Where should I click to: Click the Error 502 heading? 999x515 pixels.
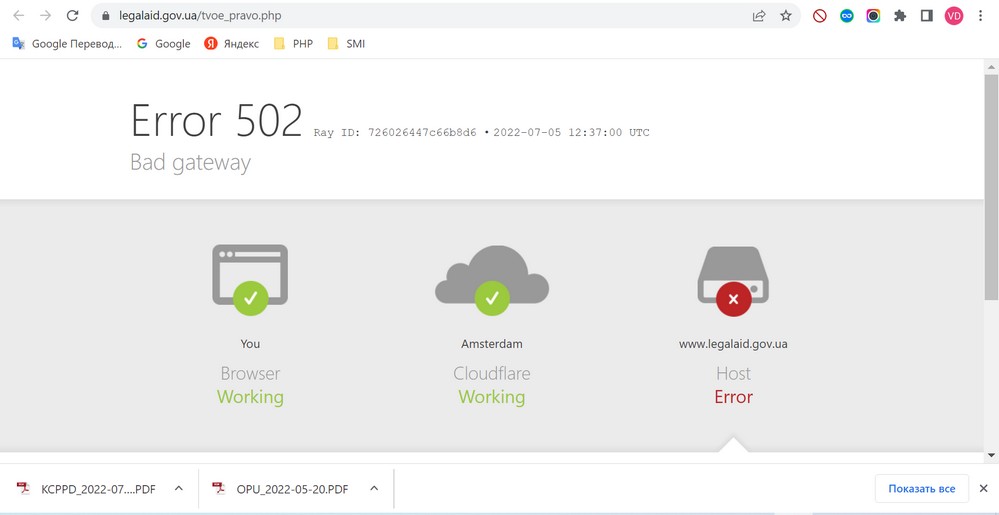(217, 120)
